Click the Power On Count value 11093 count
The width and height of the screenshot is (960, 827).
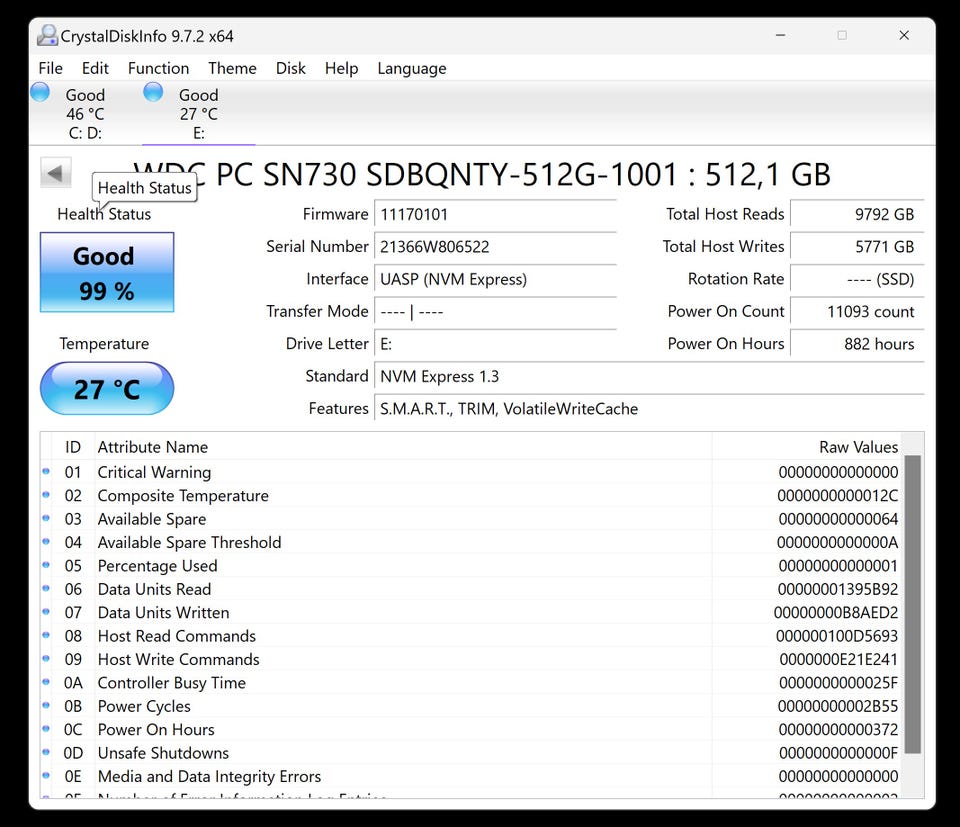pyautogui.click(x=857, y=312)
